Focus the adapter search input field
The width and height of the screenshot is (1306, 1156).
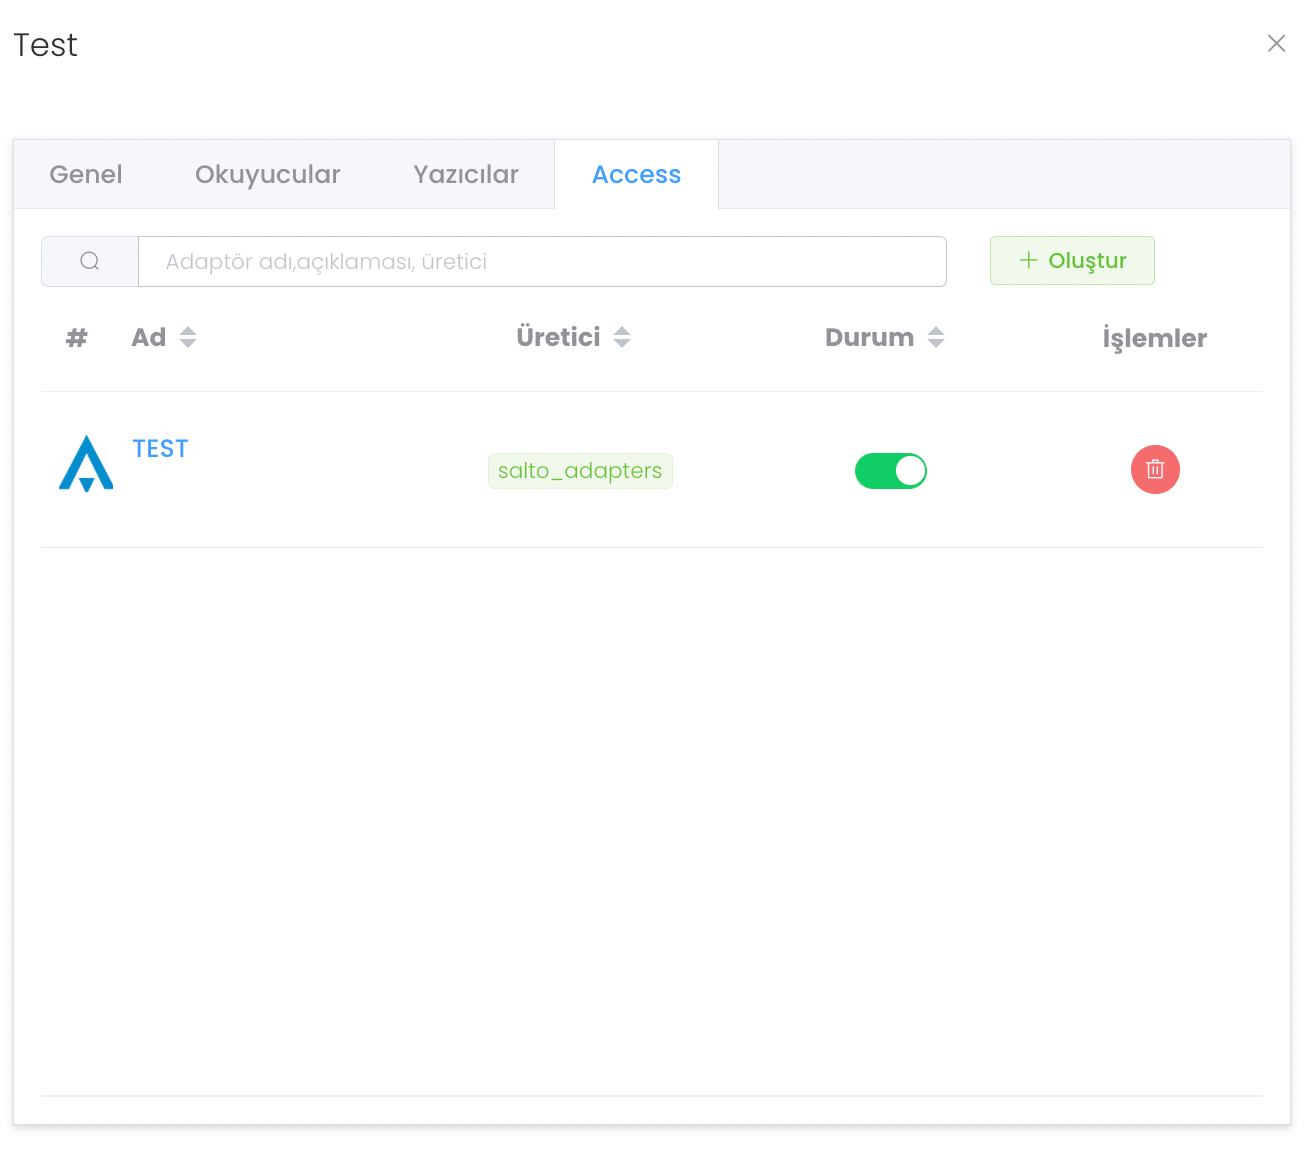(x=542, y=262)
